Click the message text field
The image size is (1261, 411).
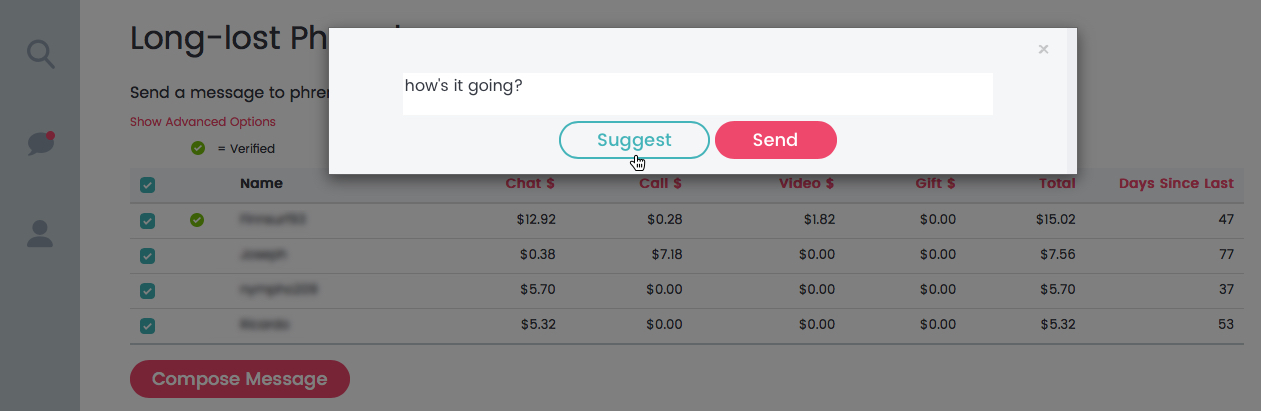(698, 94)
